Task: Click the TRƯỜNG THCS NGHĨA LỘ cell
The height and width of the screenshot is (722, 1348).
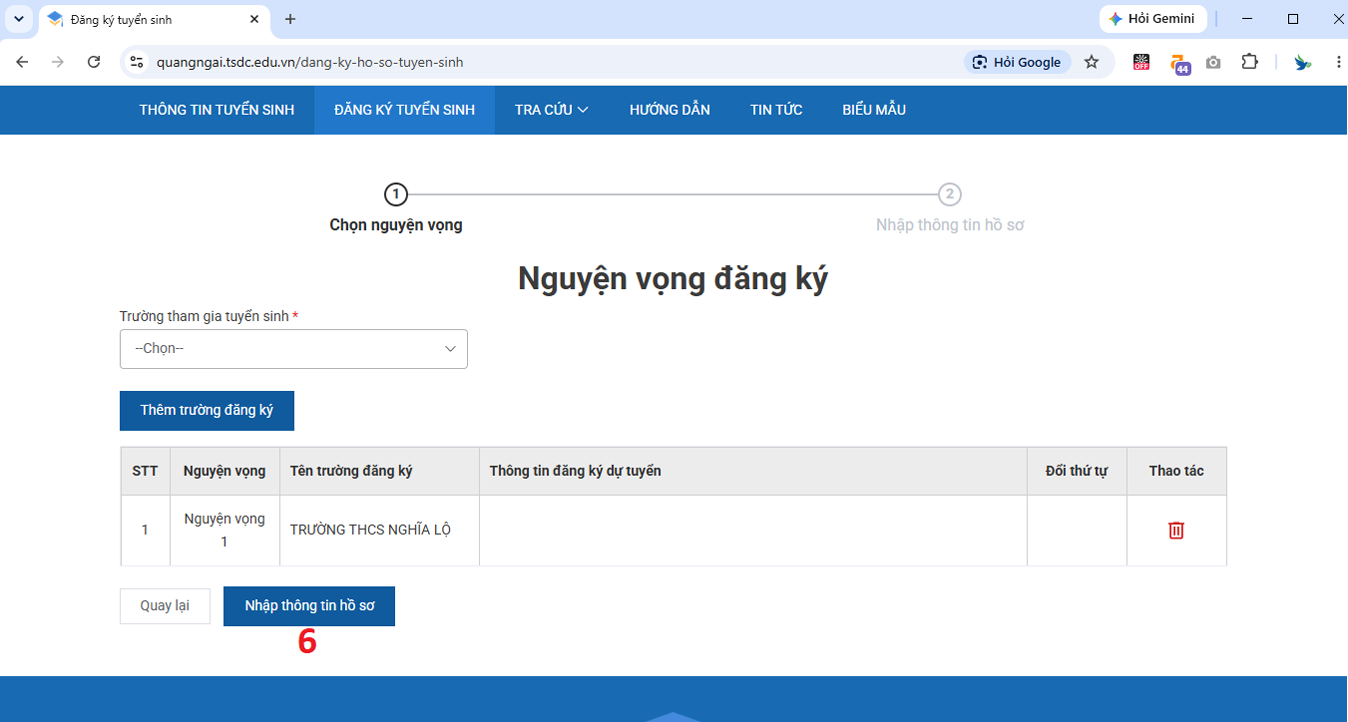Action: tap(379, 530)
